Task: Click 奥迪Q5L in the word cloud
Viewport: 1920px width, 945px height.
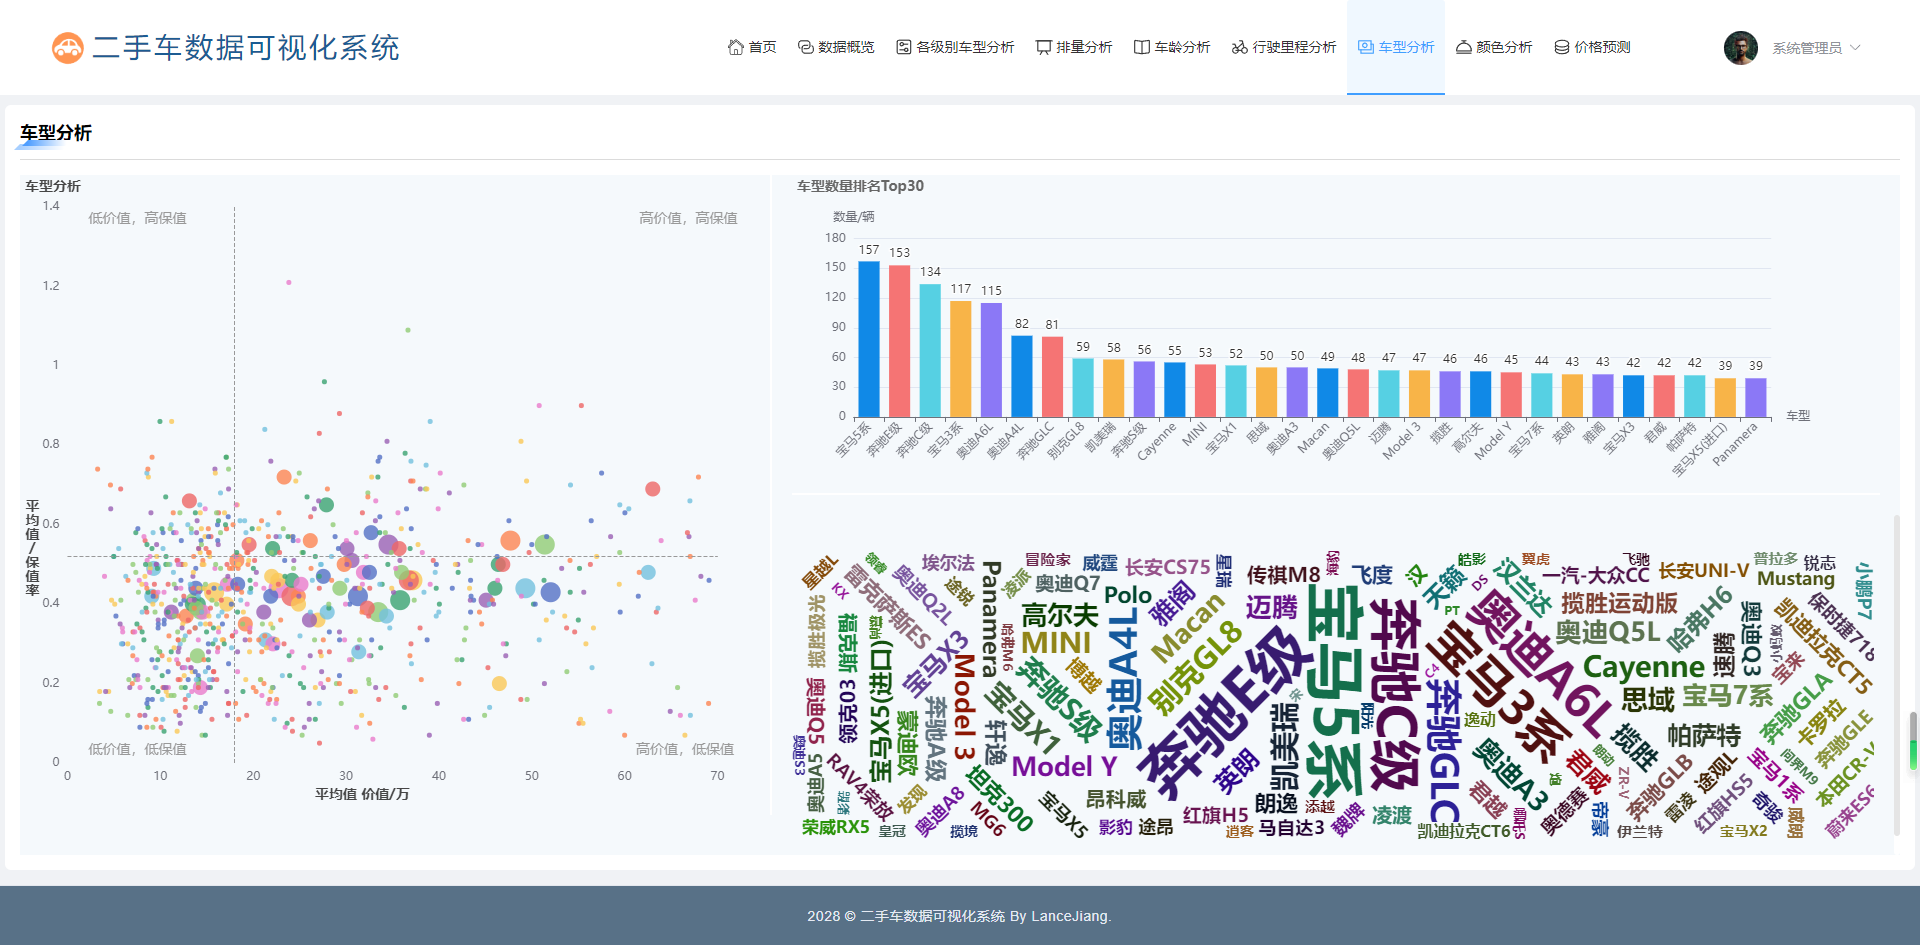Action: point(1608,632)
